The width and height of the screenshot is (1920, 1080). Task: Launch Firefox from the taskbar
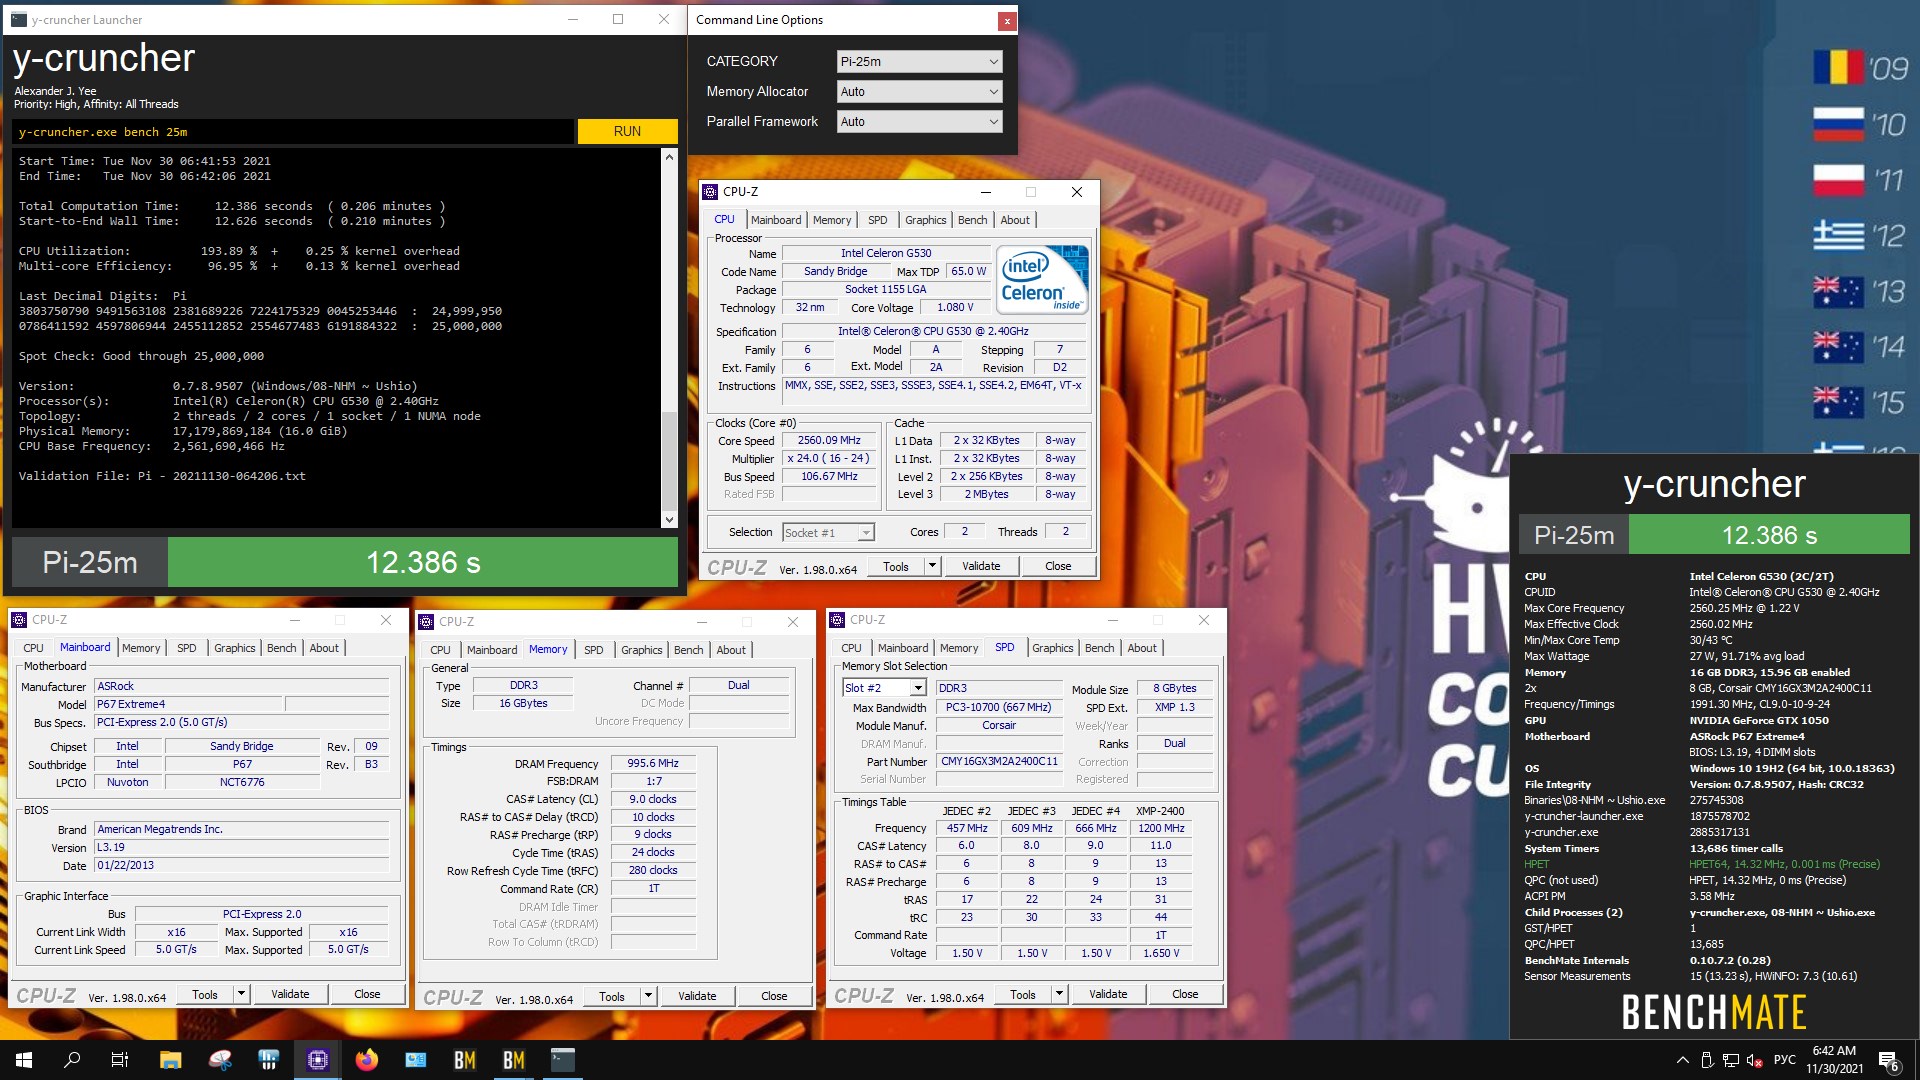(367, 1060)
